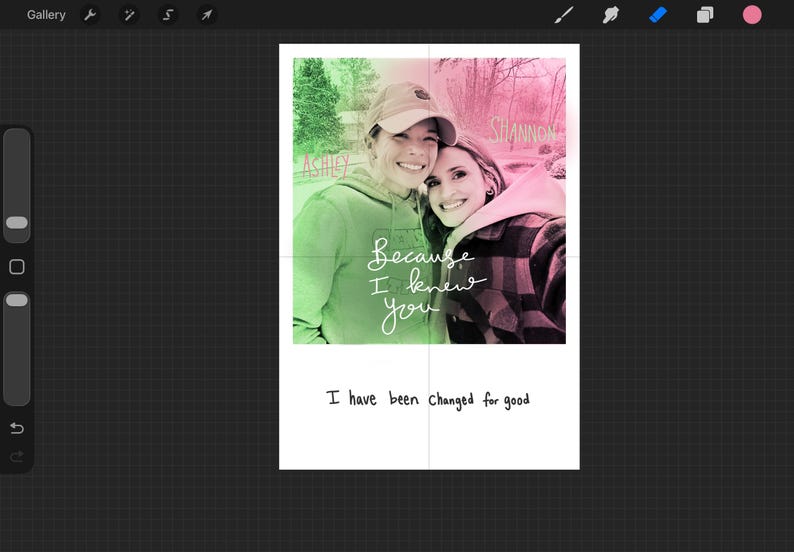Image resolution: width=794 pixels, height=552 pixels.
Task: Open the Layers panel
Action: pos(705,15)
